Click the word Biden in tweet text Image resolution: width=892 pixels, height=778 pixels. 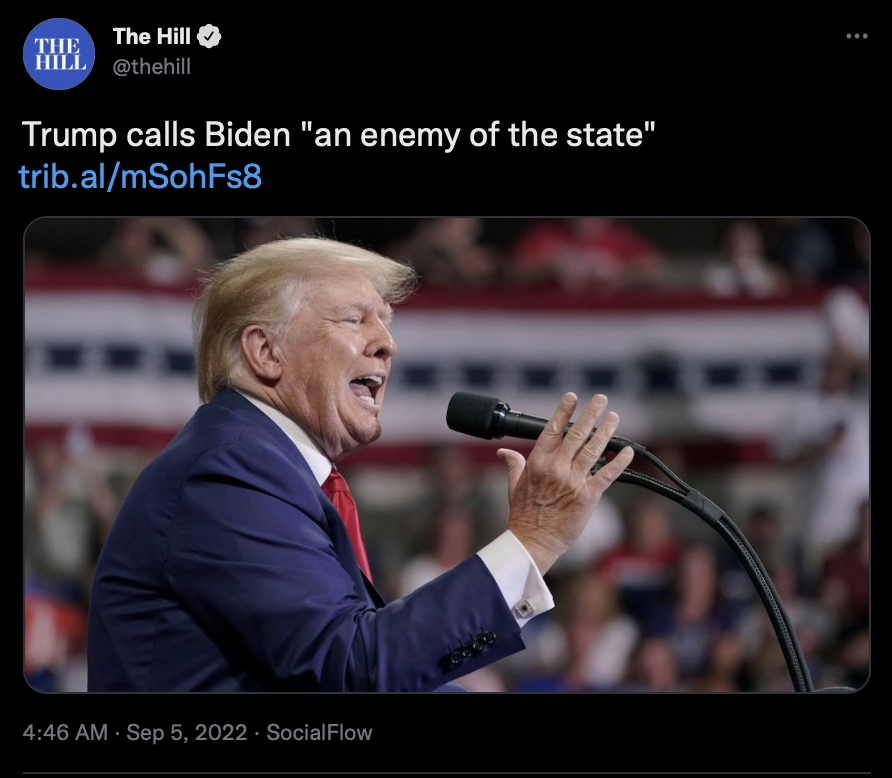[x=247, y=135]
